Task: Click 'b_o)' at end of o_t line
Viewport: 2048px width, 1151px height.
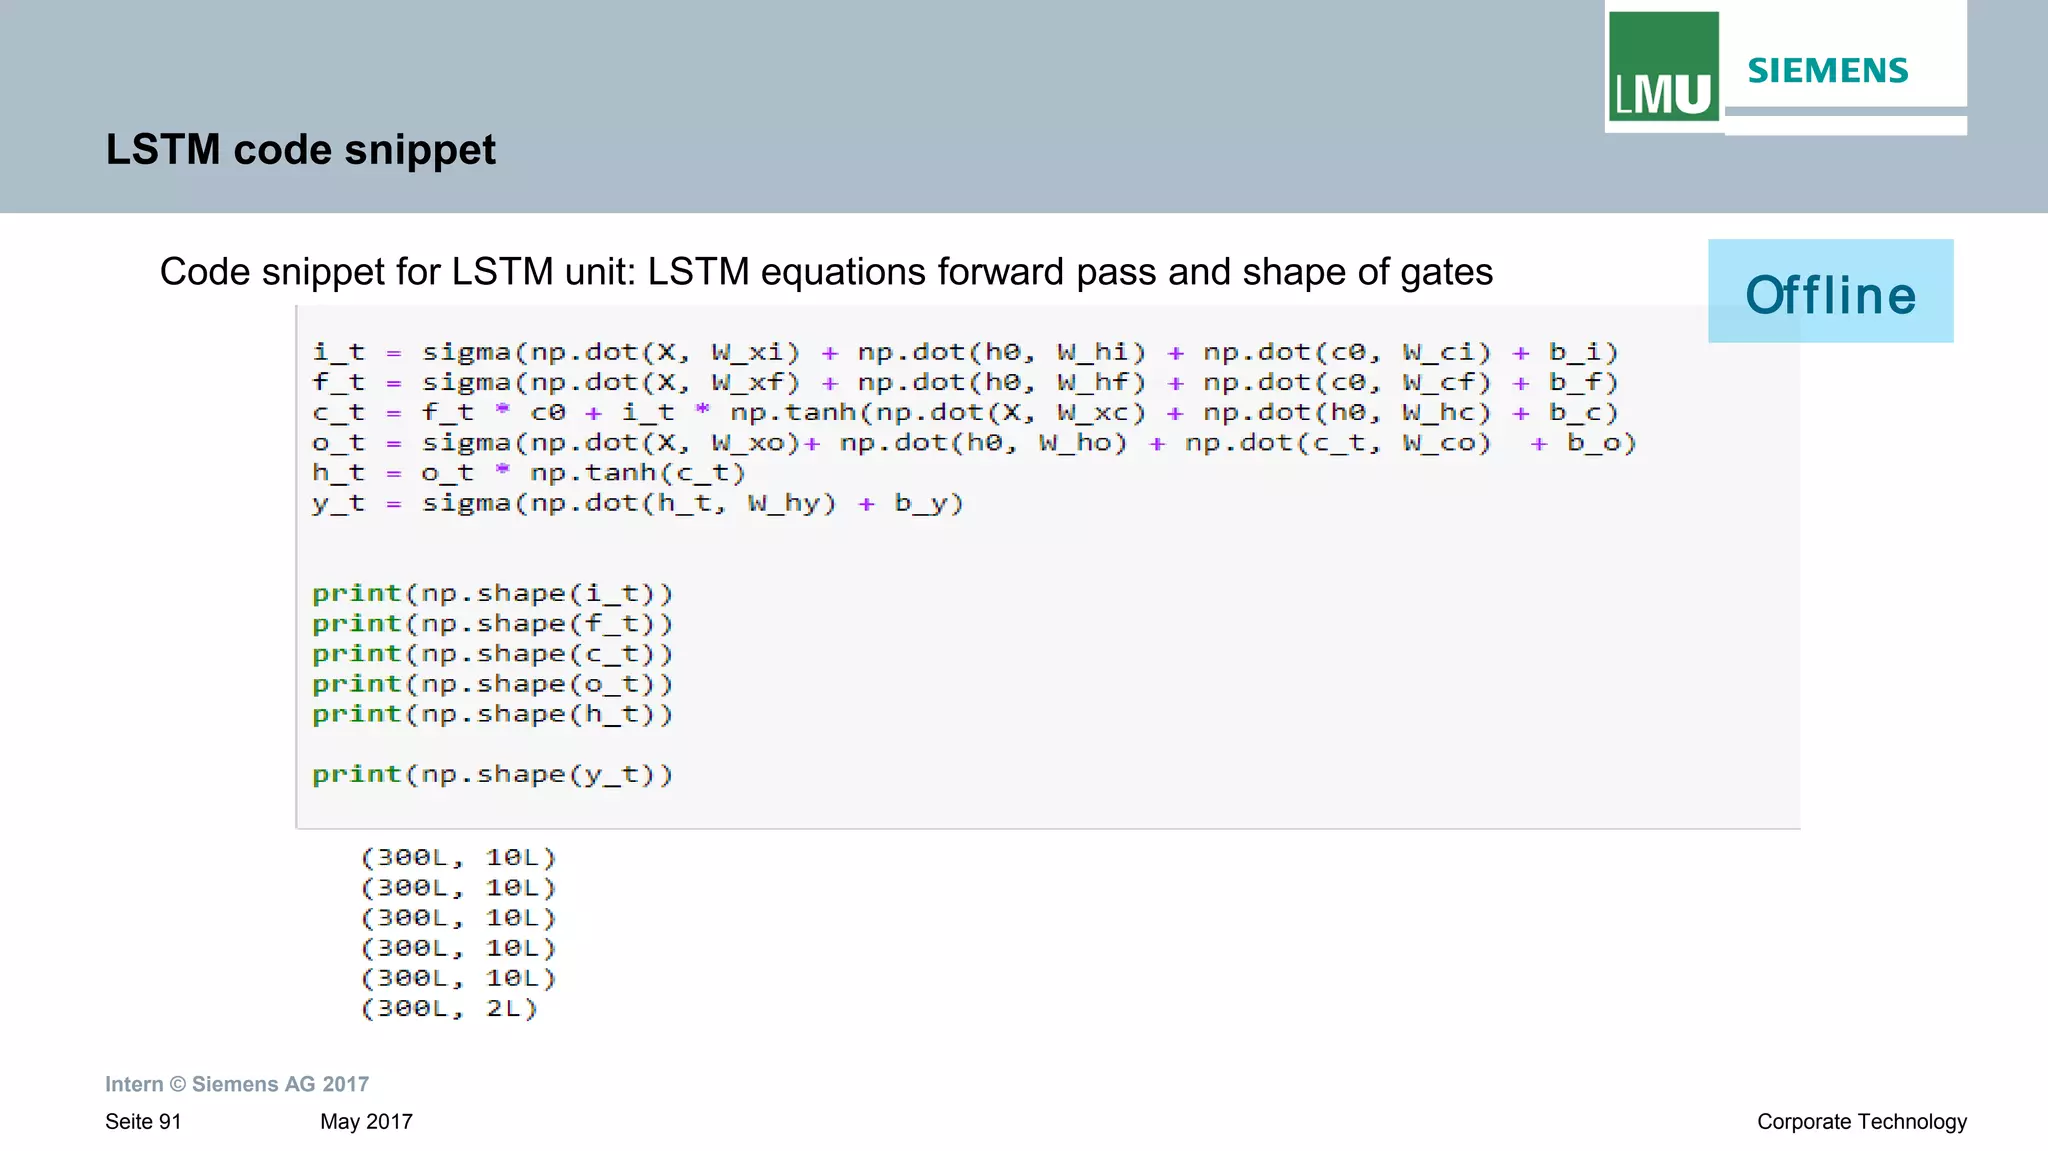Action: (x=1601, y=443)
